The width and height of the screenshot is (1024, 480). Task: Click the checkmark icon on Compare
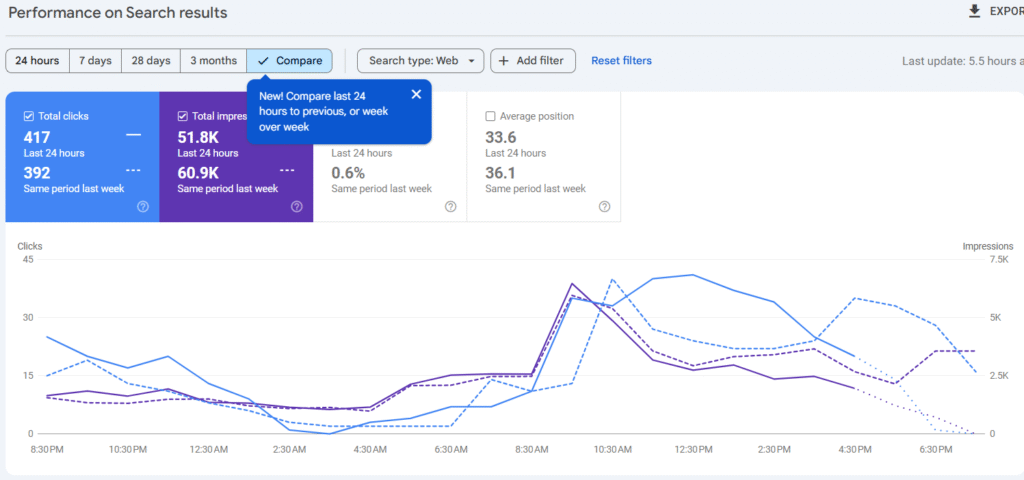pos(263,61)
